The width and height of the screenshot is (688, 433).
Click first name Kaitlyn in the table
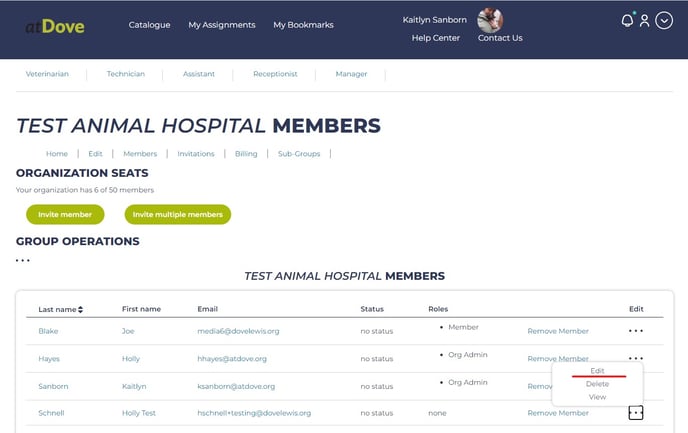tap(134, 386)
